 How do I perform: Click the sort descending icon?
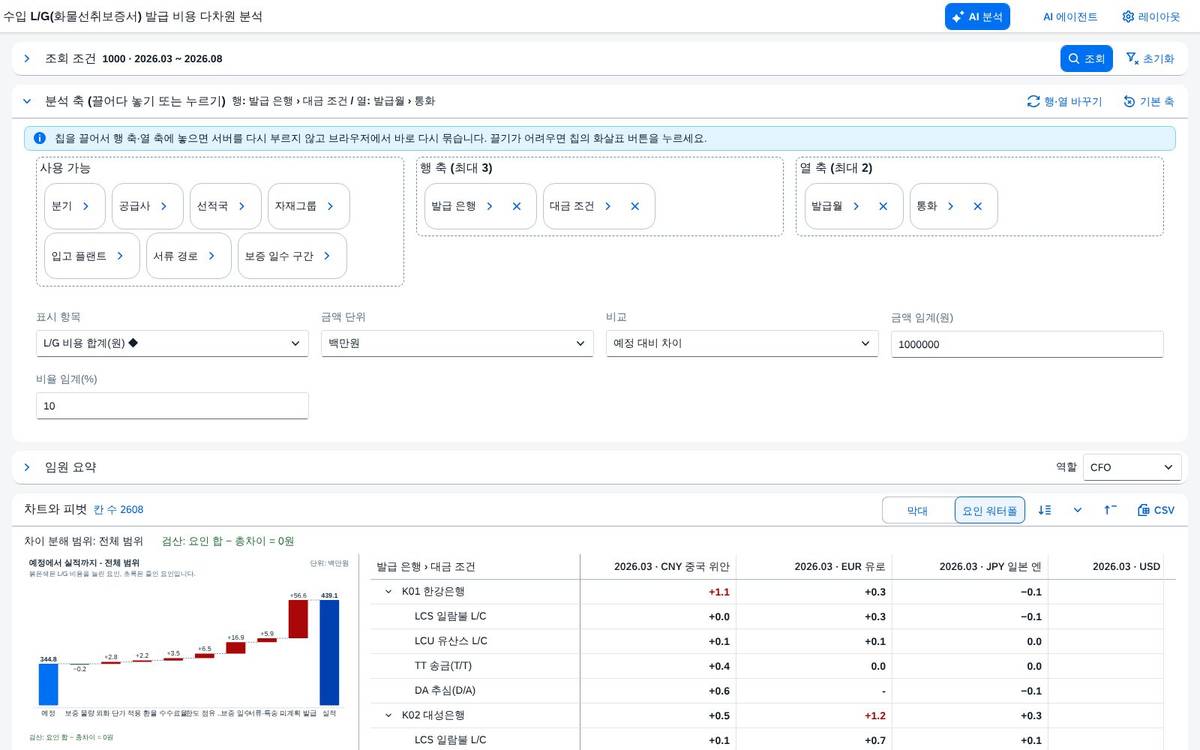tap(1045, 510)
